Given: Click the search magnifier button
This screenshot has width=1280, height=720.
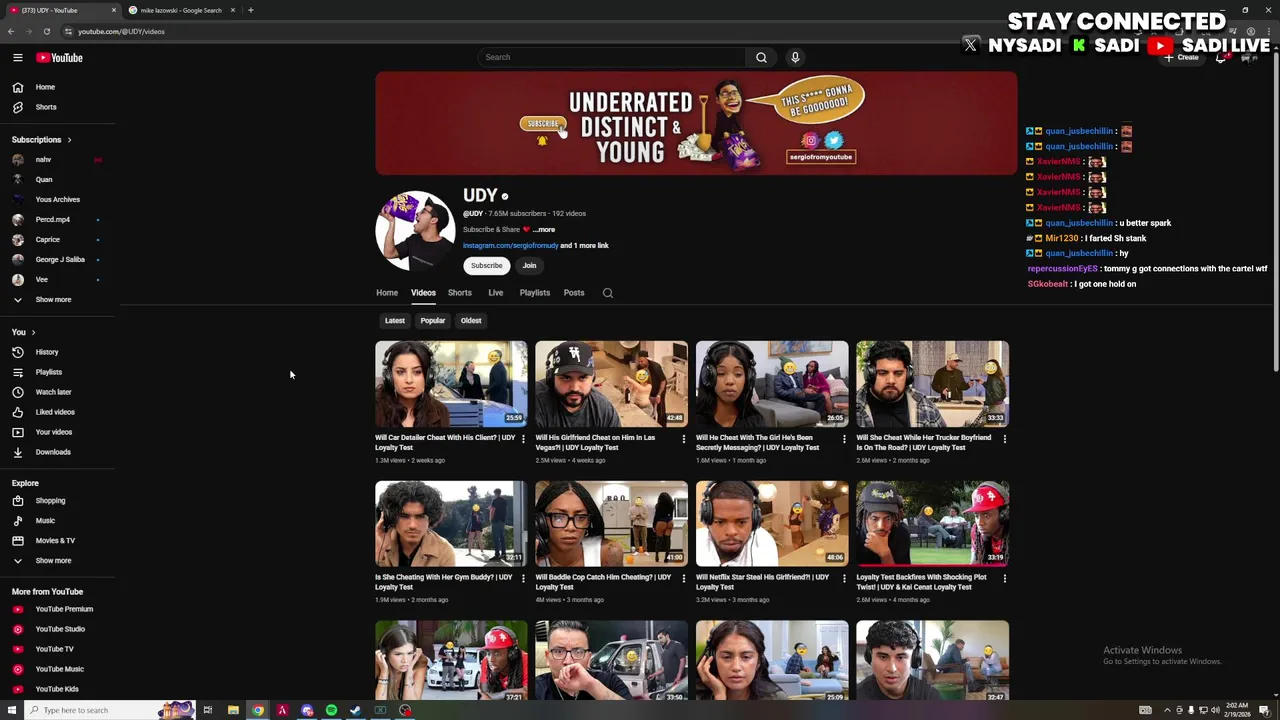Looking at the screenshot, I should point(761,57).
